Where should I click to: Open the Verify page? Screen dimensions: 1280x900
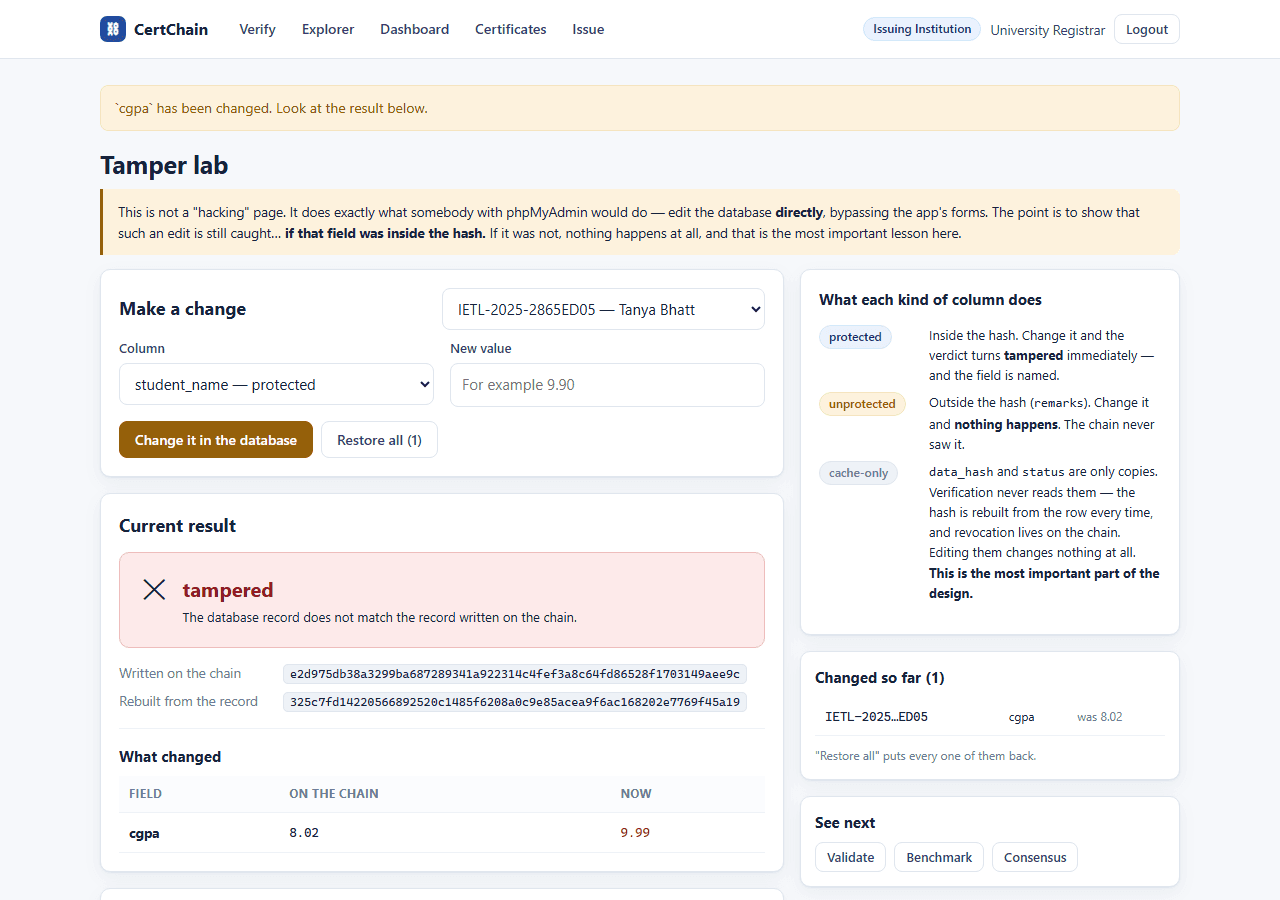click(257, 29)
